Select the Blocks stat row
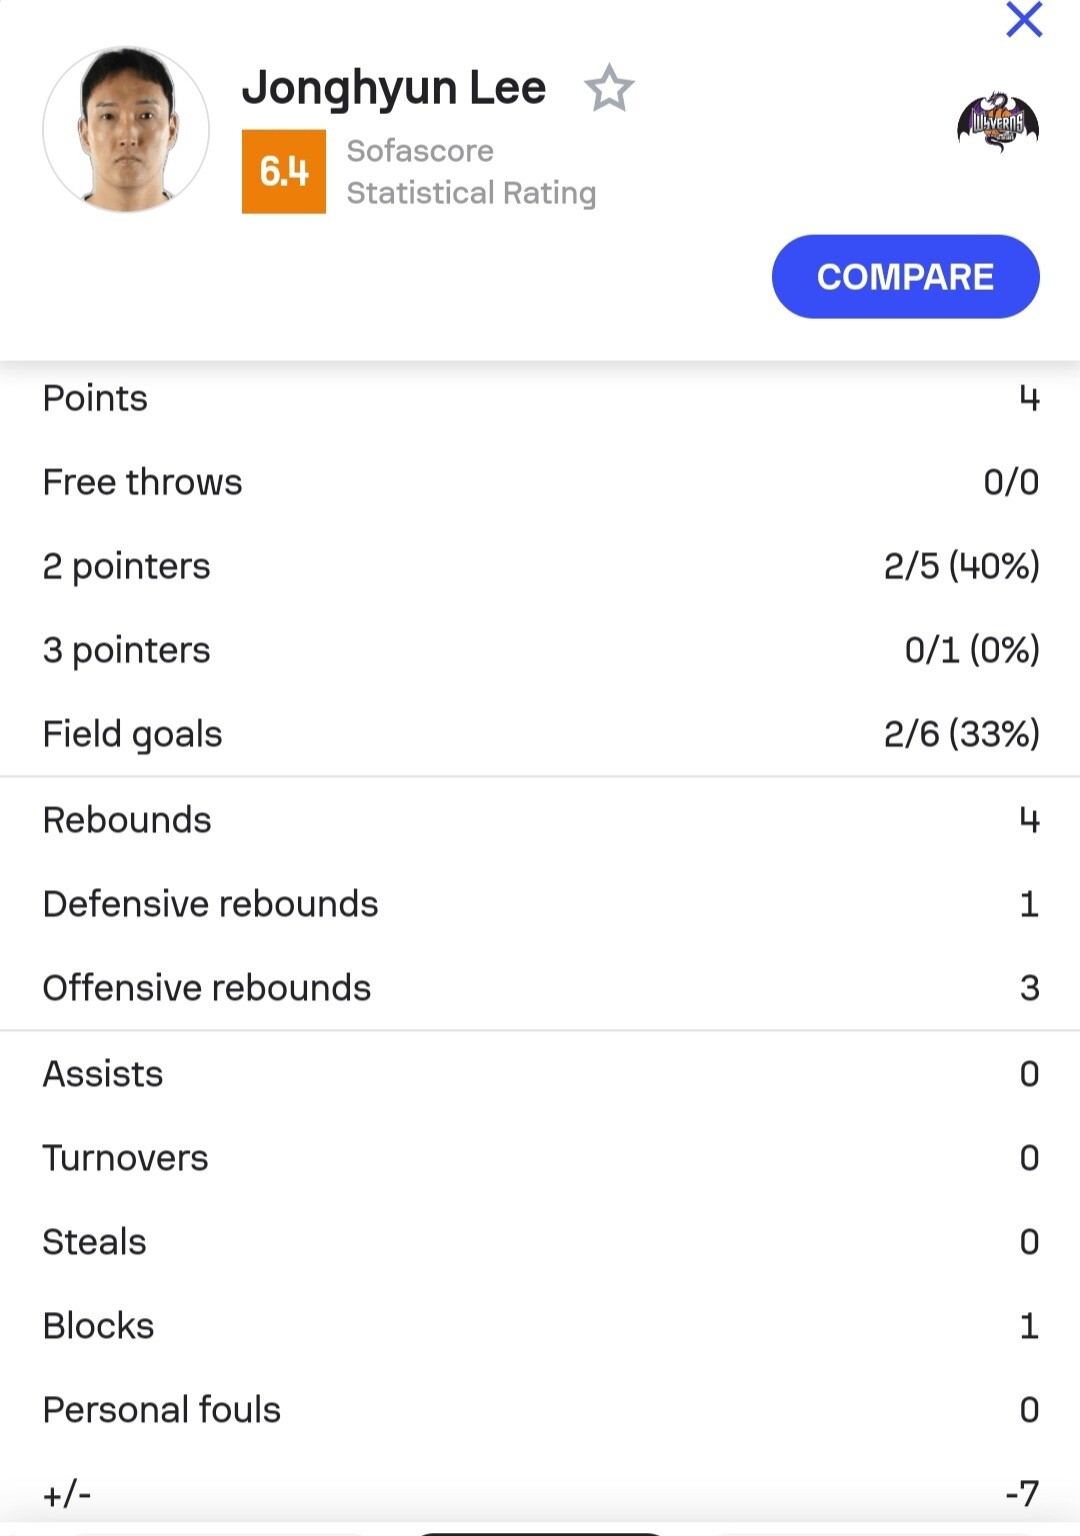Viewport: 1080px width, 1536px height. pos(540,1326)
